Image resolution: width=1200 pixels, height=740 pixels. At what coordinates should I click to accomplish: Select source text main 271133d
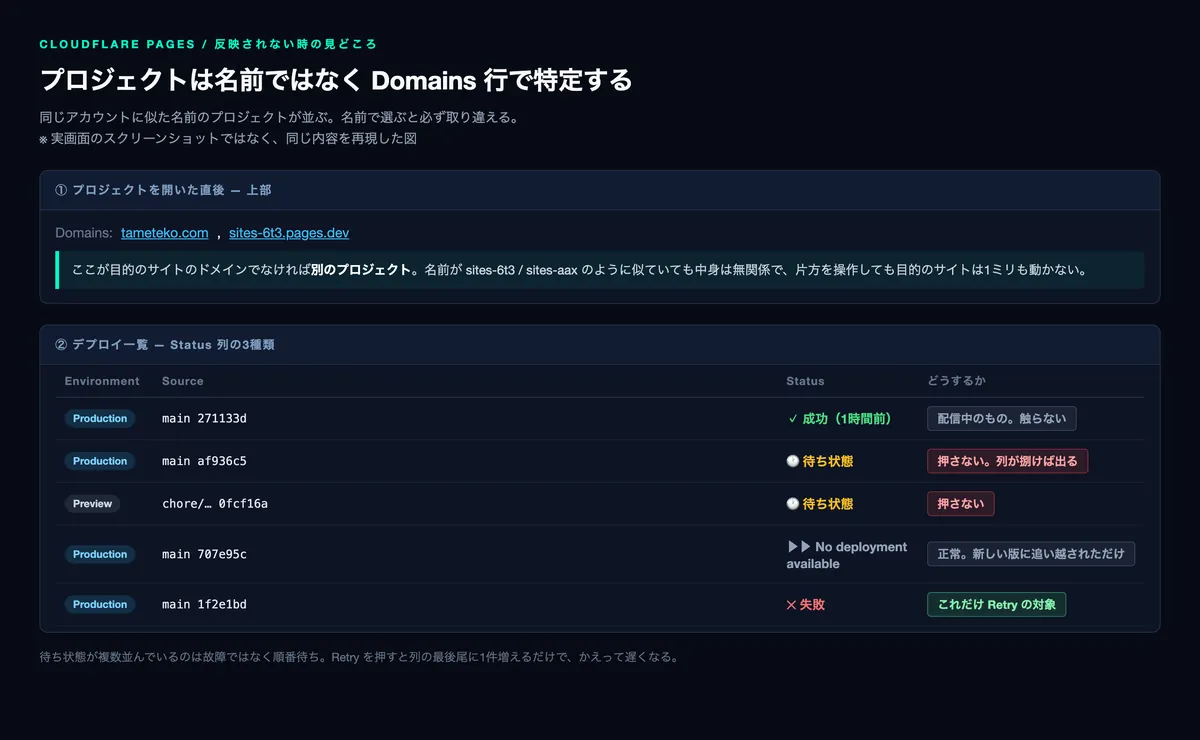coord(204,418)
